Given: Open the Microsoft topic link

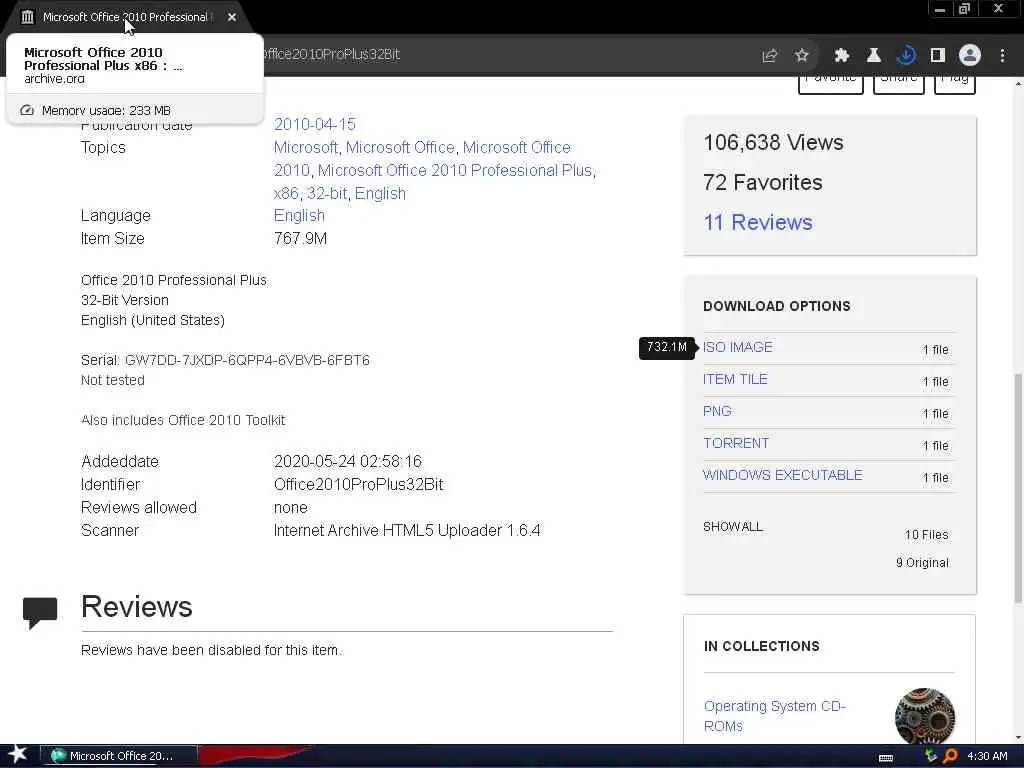Looking at the screenshot, I should pos(306,148).
